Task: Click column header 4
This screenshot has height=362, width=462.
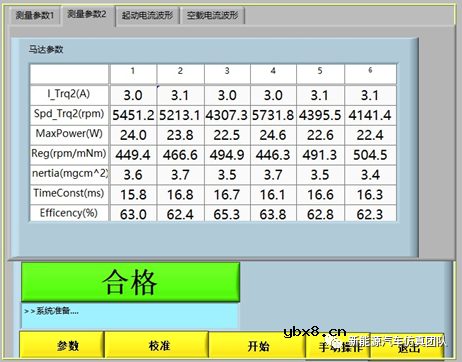Action: point(273,74)
